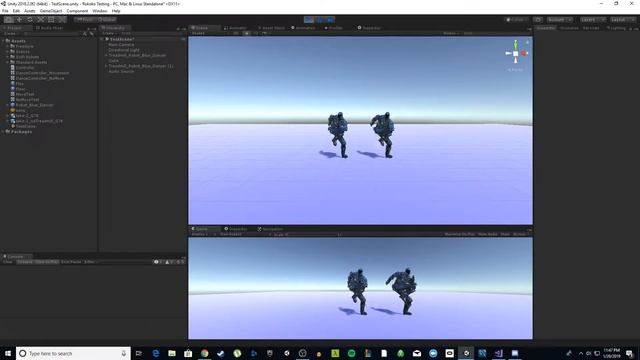Switch to the Audio Mixer tab
The width and height of the screenshot is (640, 360).
50,28
